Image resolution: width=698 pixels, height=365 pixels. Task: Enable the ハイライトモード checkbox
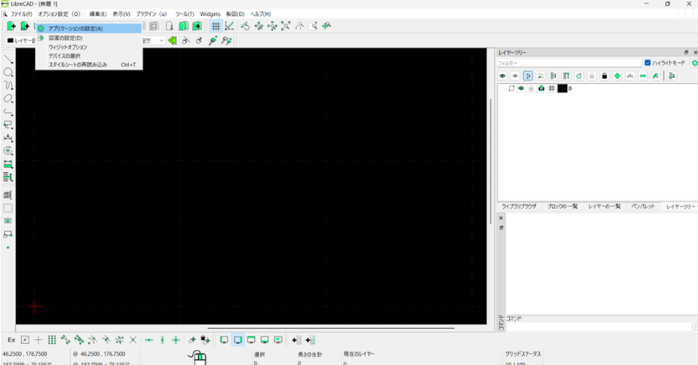click(648, 63)
